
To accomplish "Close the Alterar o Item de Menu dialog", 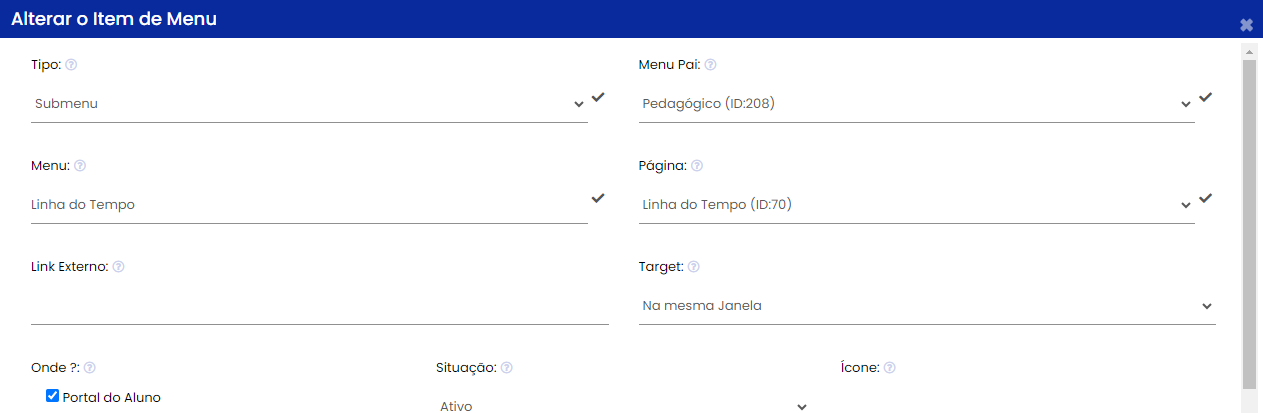I will pos(1246,25).
